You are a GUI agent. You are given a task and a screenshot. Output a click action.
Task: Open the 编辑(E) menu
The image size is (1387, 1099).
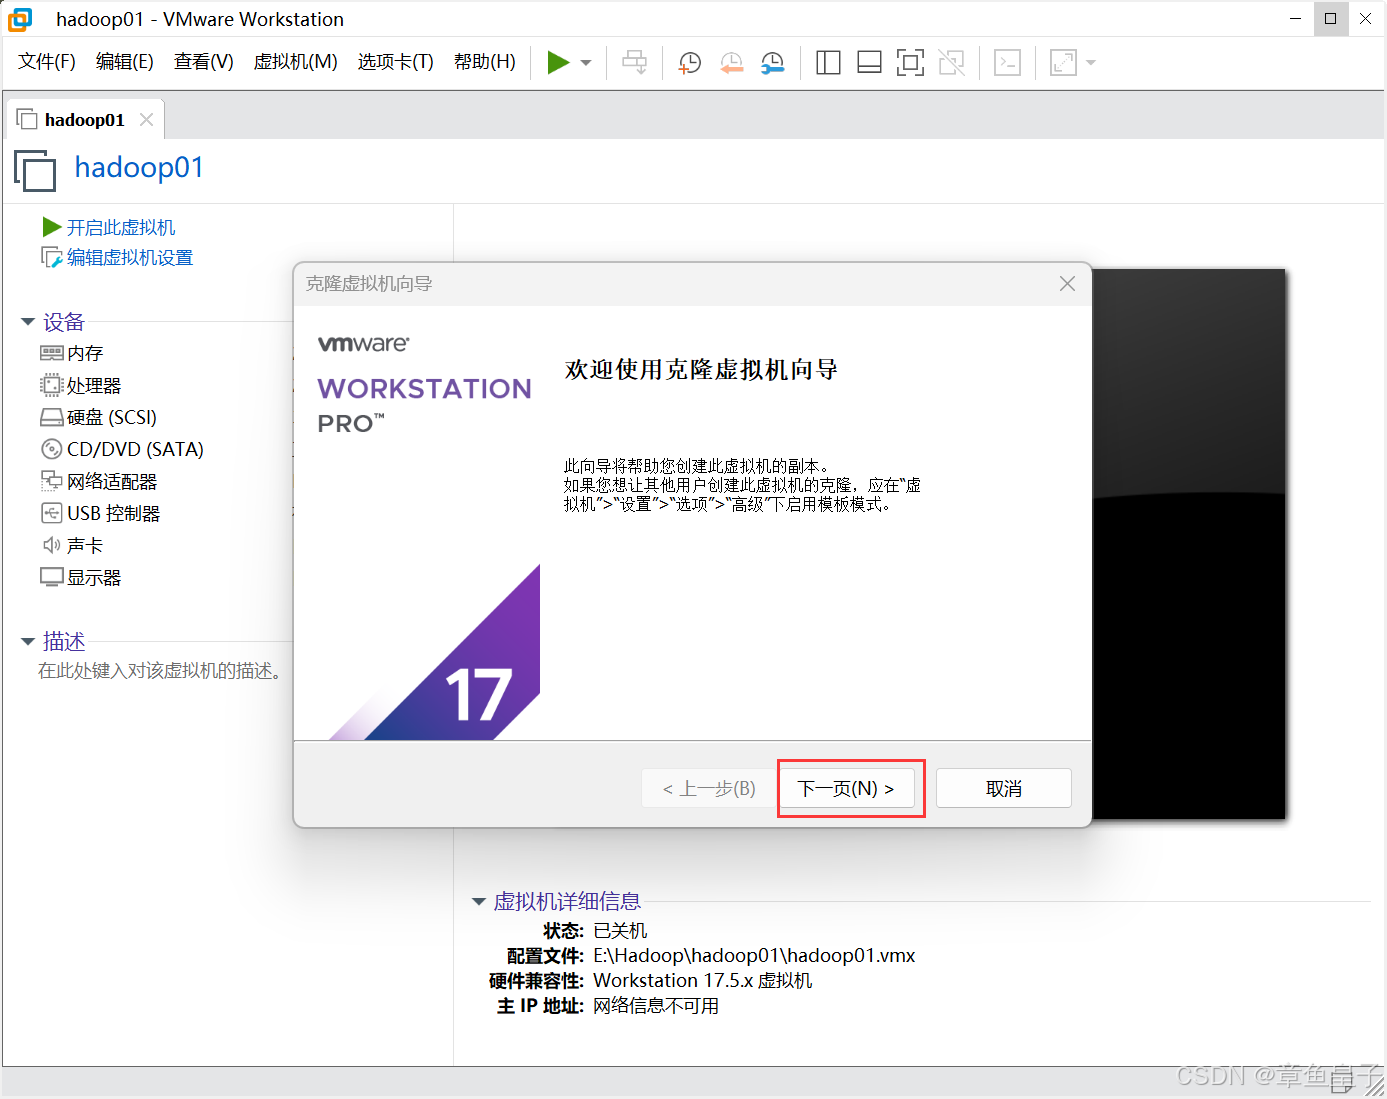pos(125,62)
